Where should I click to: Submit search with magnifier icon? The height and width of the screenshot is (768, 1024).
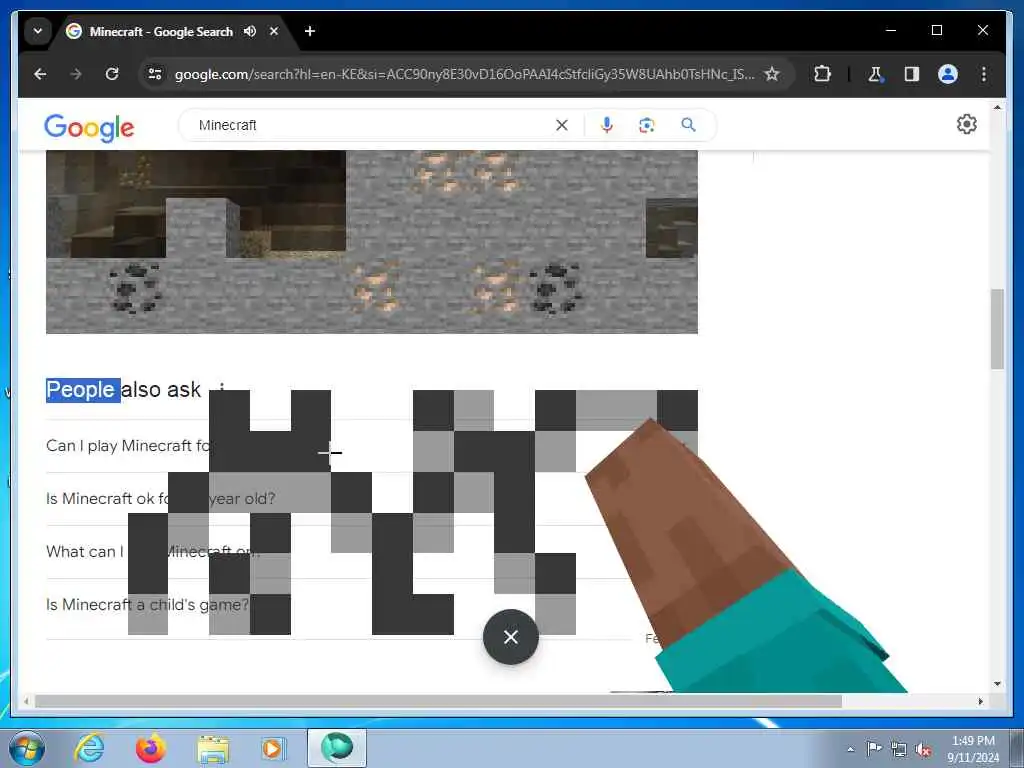click(x=688, y=125)
